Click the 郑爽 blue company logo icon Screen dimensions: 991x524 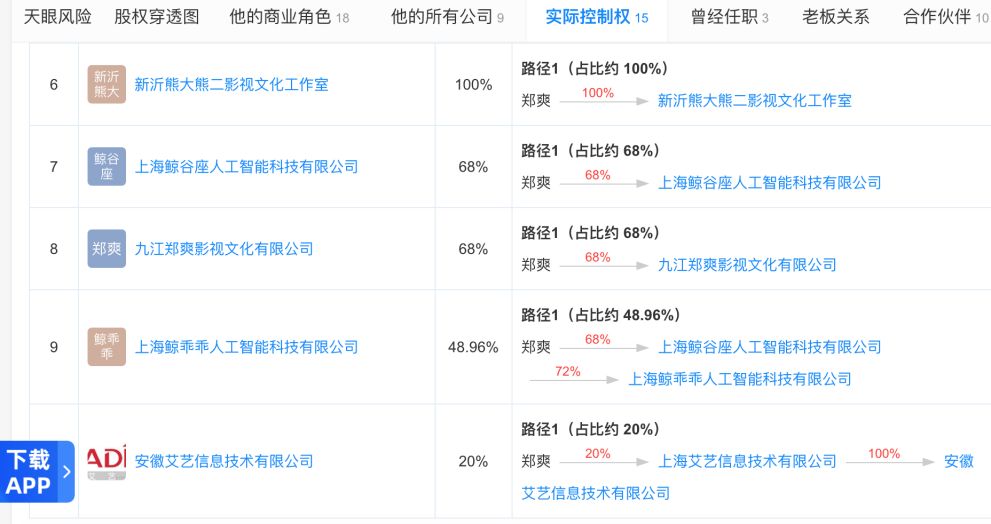[x=106, y=248]
